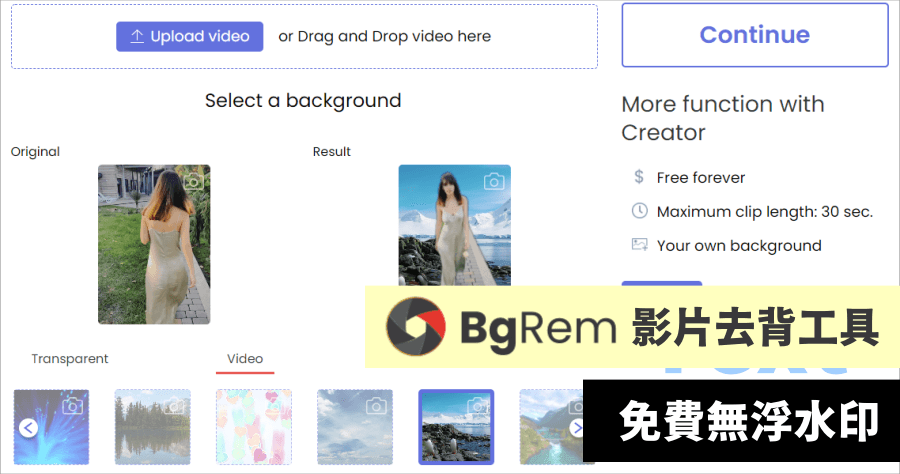Click the clock icon for clip length
The height and width of the screenshot is (474, 900).
(x=639, y=211)
